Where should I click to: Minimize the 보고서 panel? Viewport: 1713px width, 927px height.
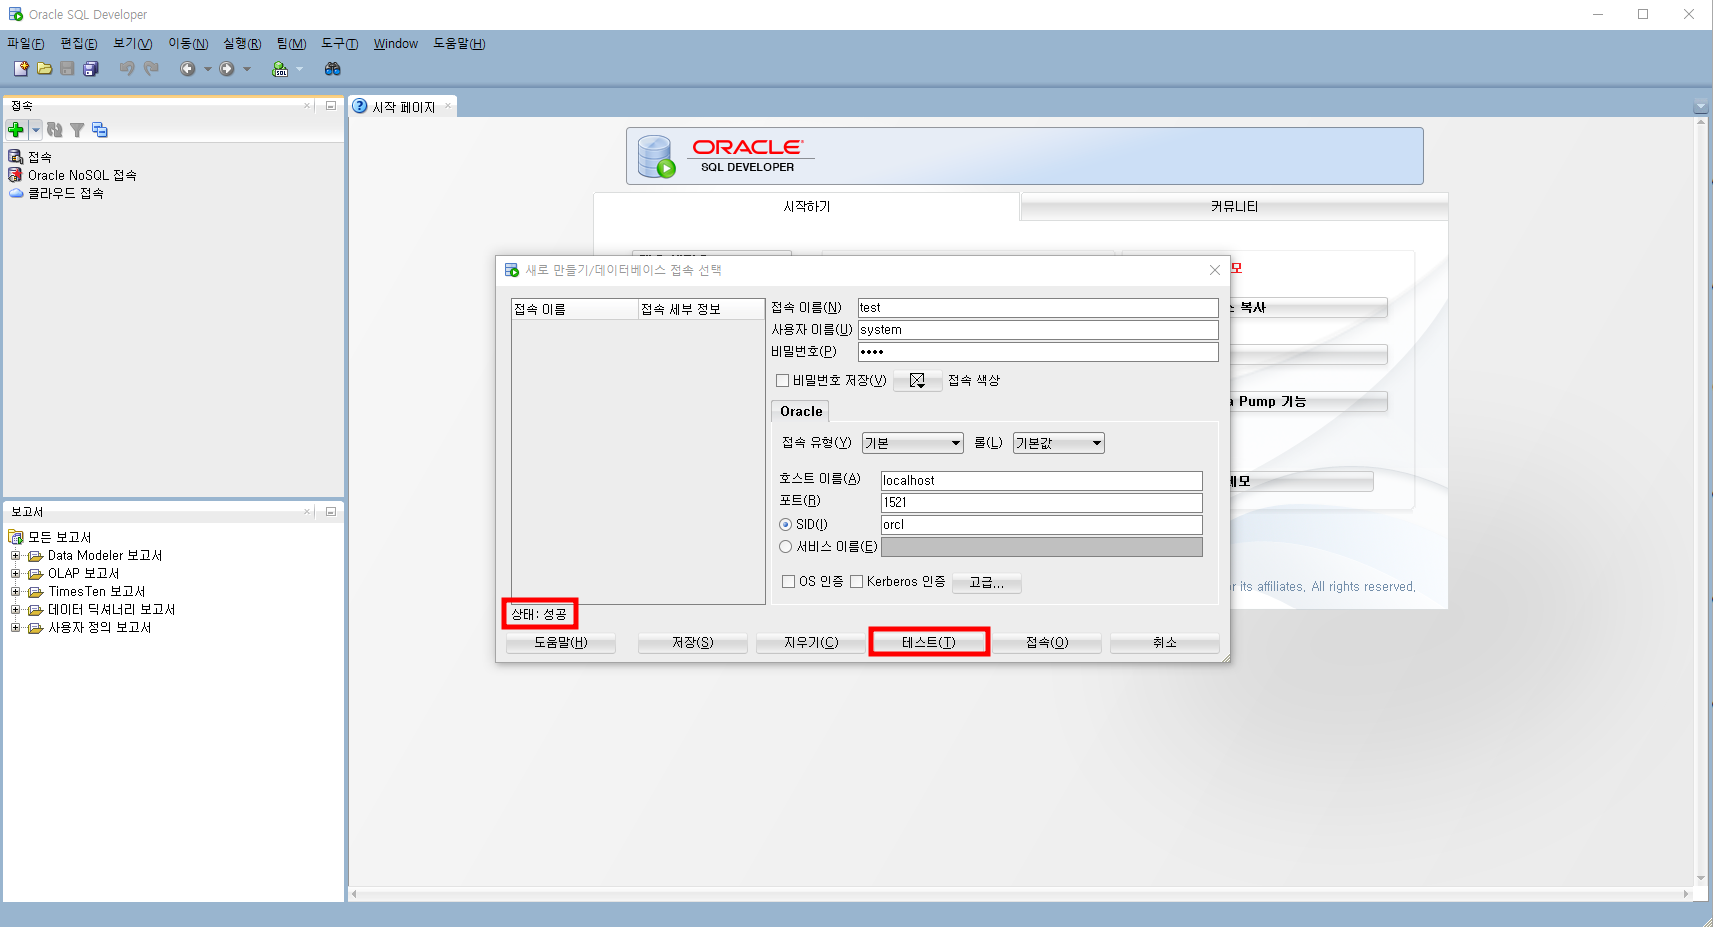click(x=330, y=511)
